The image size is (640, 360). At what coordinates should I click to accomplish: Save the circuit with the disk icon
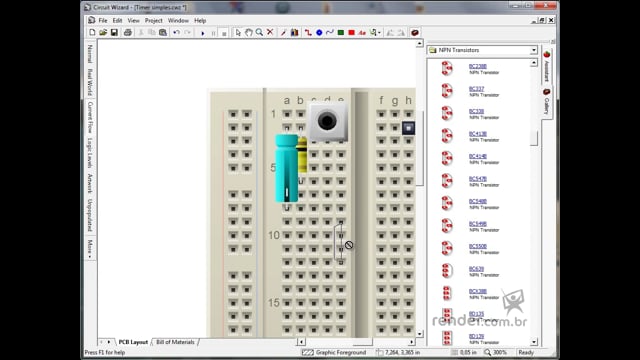point(114,33)
